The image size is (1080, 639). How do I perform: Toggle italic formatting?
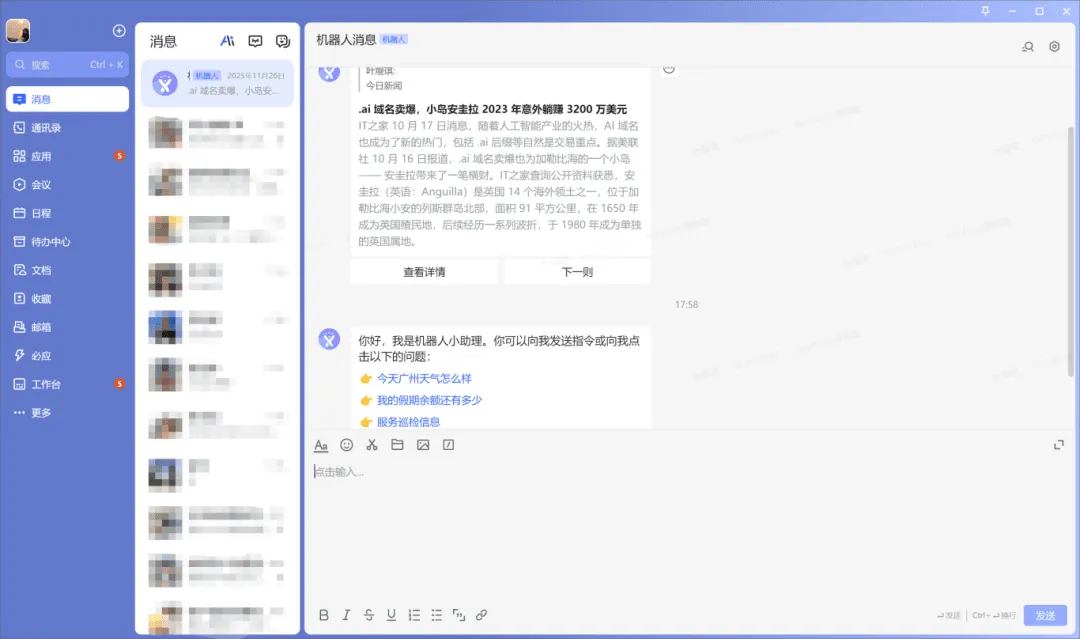(x=346, y=615)
